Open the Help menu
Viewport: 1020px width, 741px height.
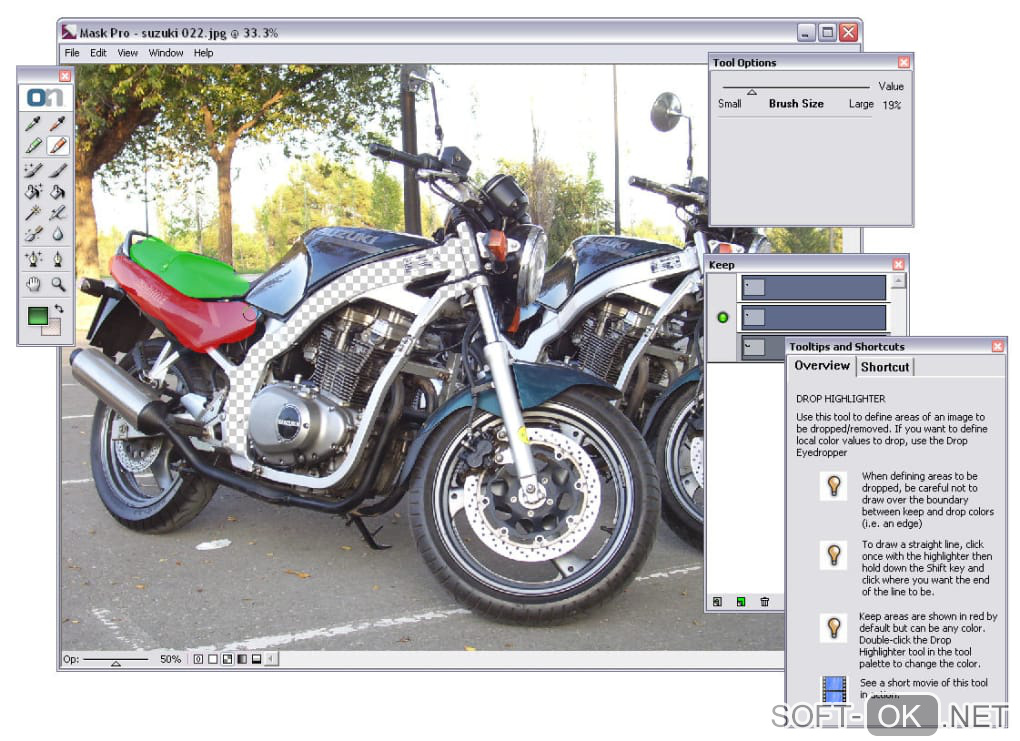click(204, 53)
